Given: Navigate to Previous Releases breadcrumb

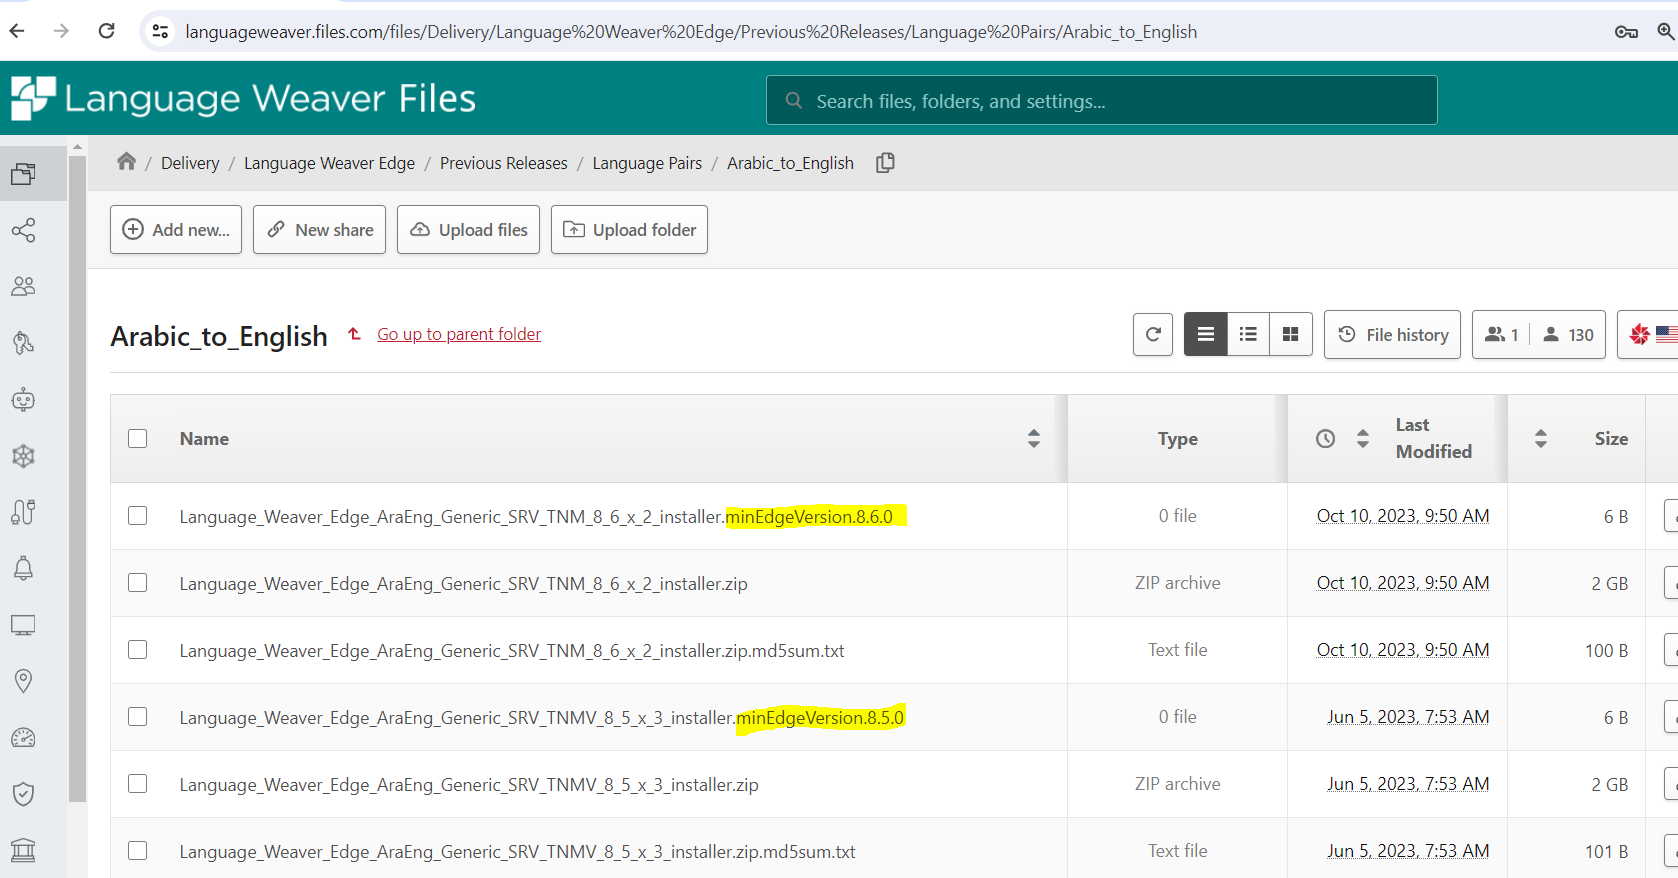Looking at the screenshot, I should click(503, 163).
